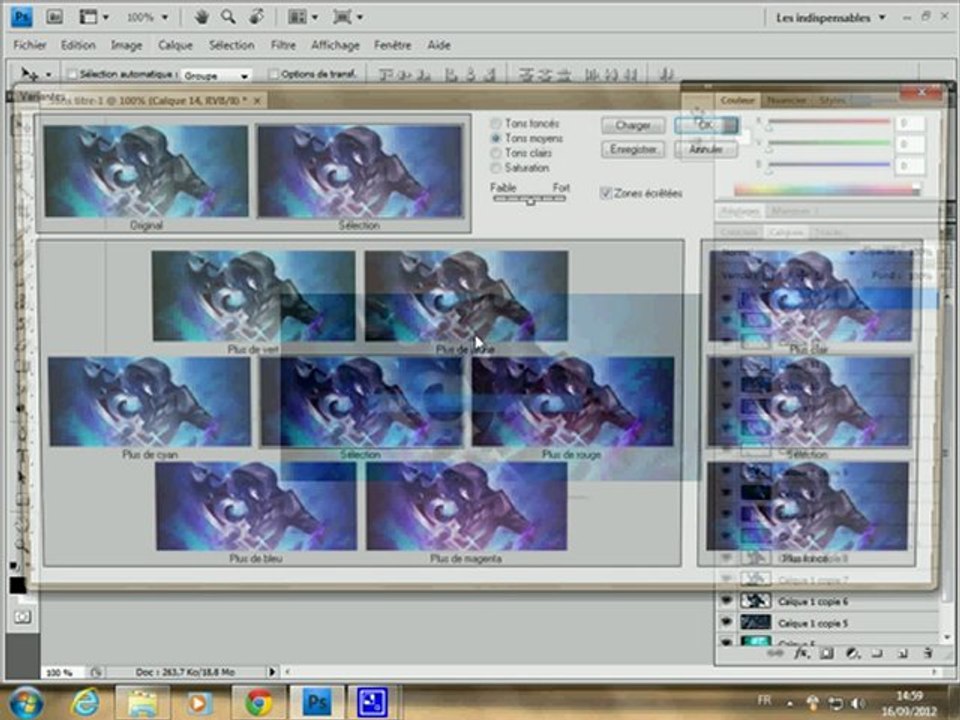Viewport: 960px width, 720px height.
Task: Click the document info icon in status bar
Action: (x=96, y=672)
